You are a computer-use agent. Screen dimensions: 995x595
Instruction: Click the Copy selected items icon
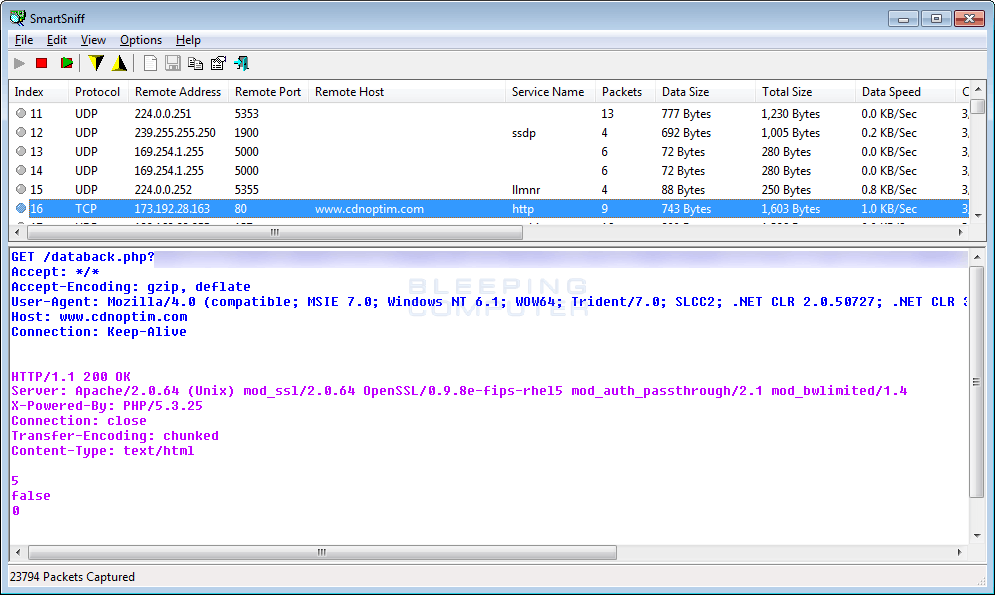(195, 63)
